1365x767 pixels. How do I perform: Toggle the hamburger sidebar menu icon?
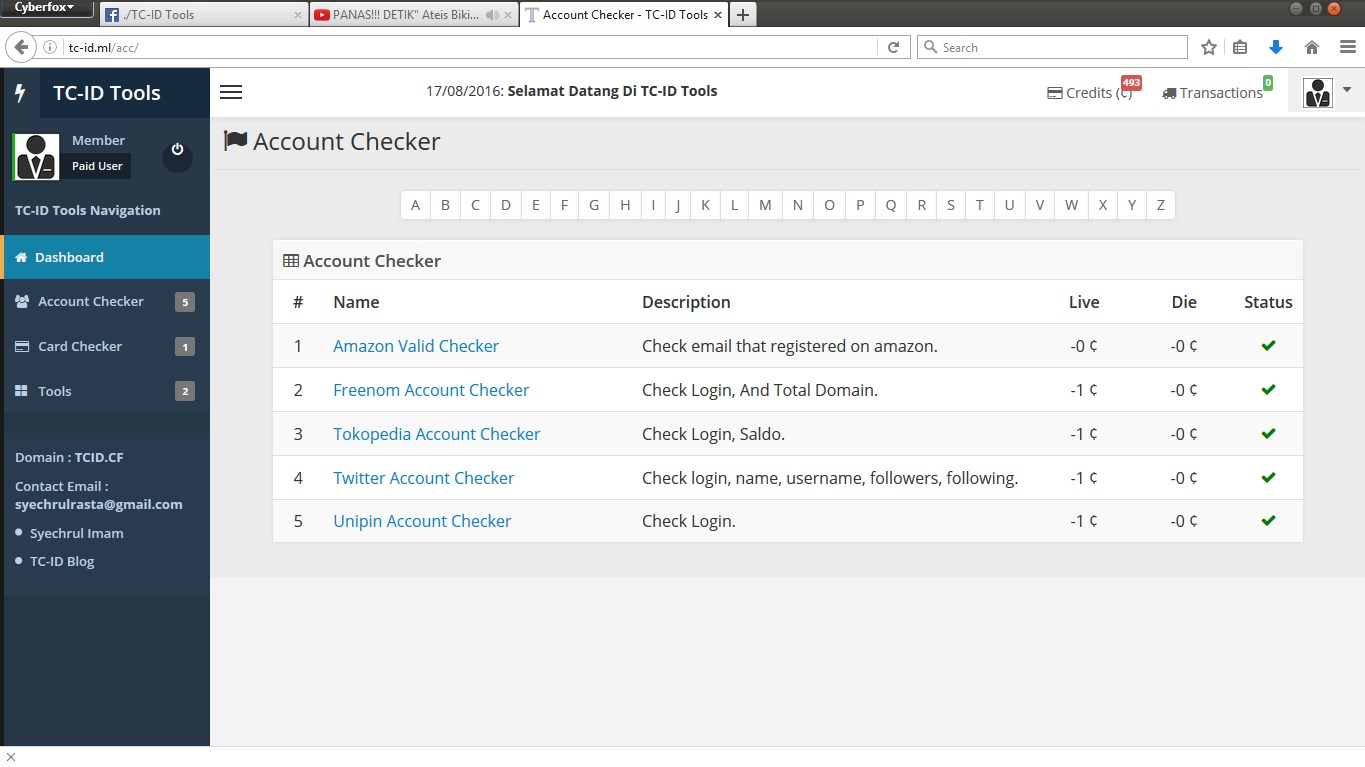click(231, 92)
